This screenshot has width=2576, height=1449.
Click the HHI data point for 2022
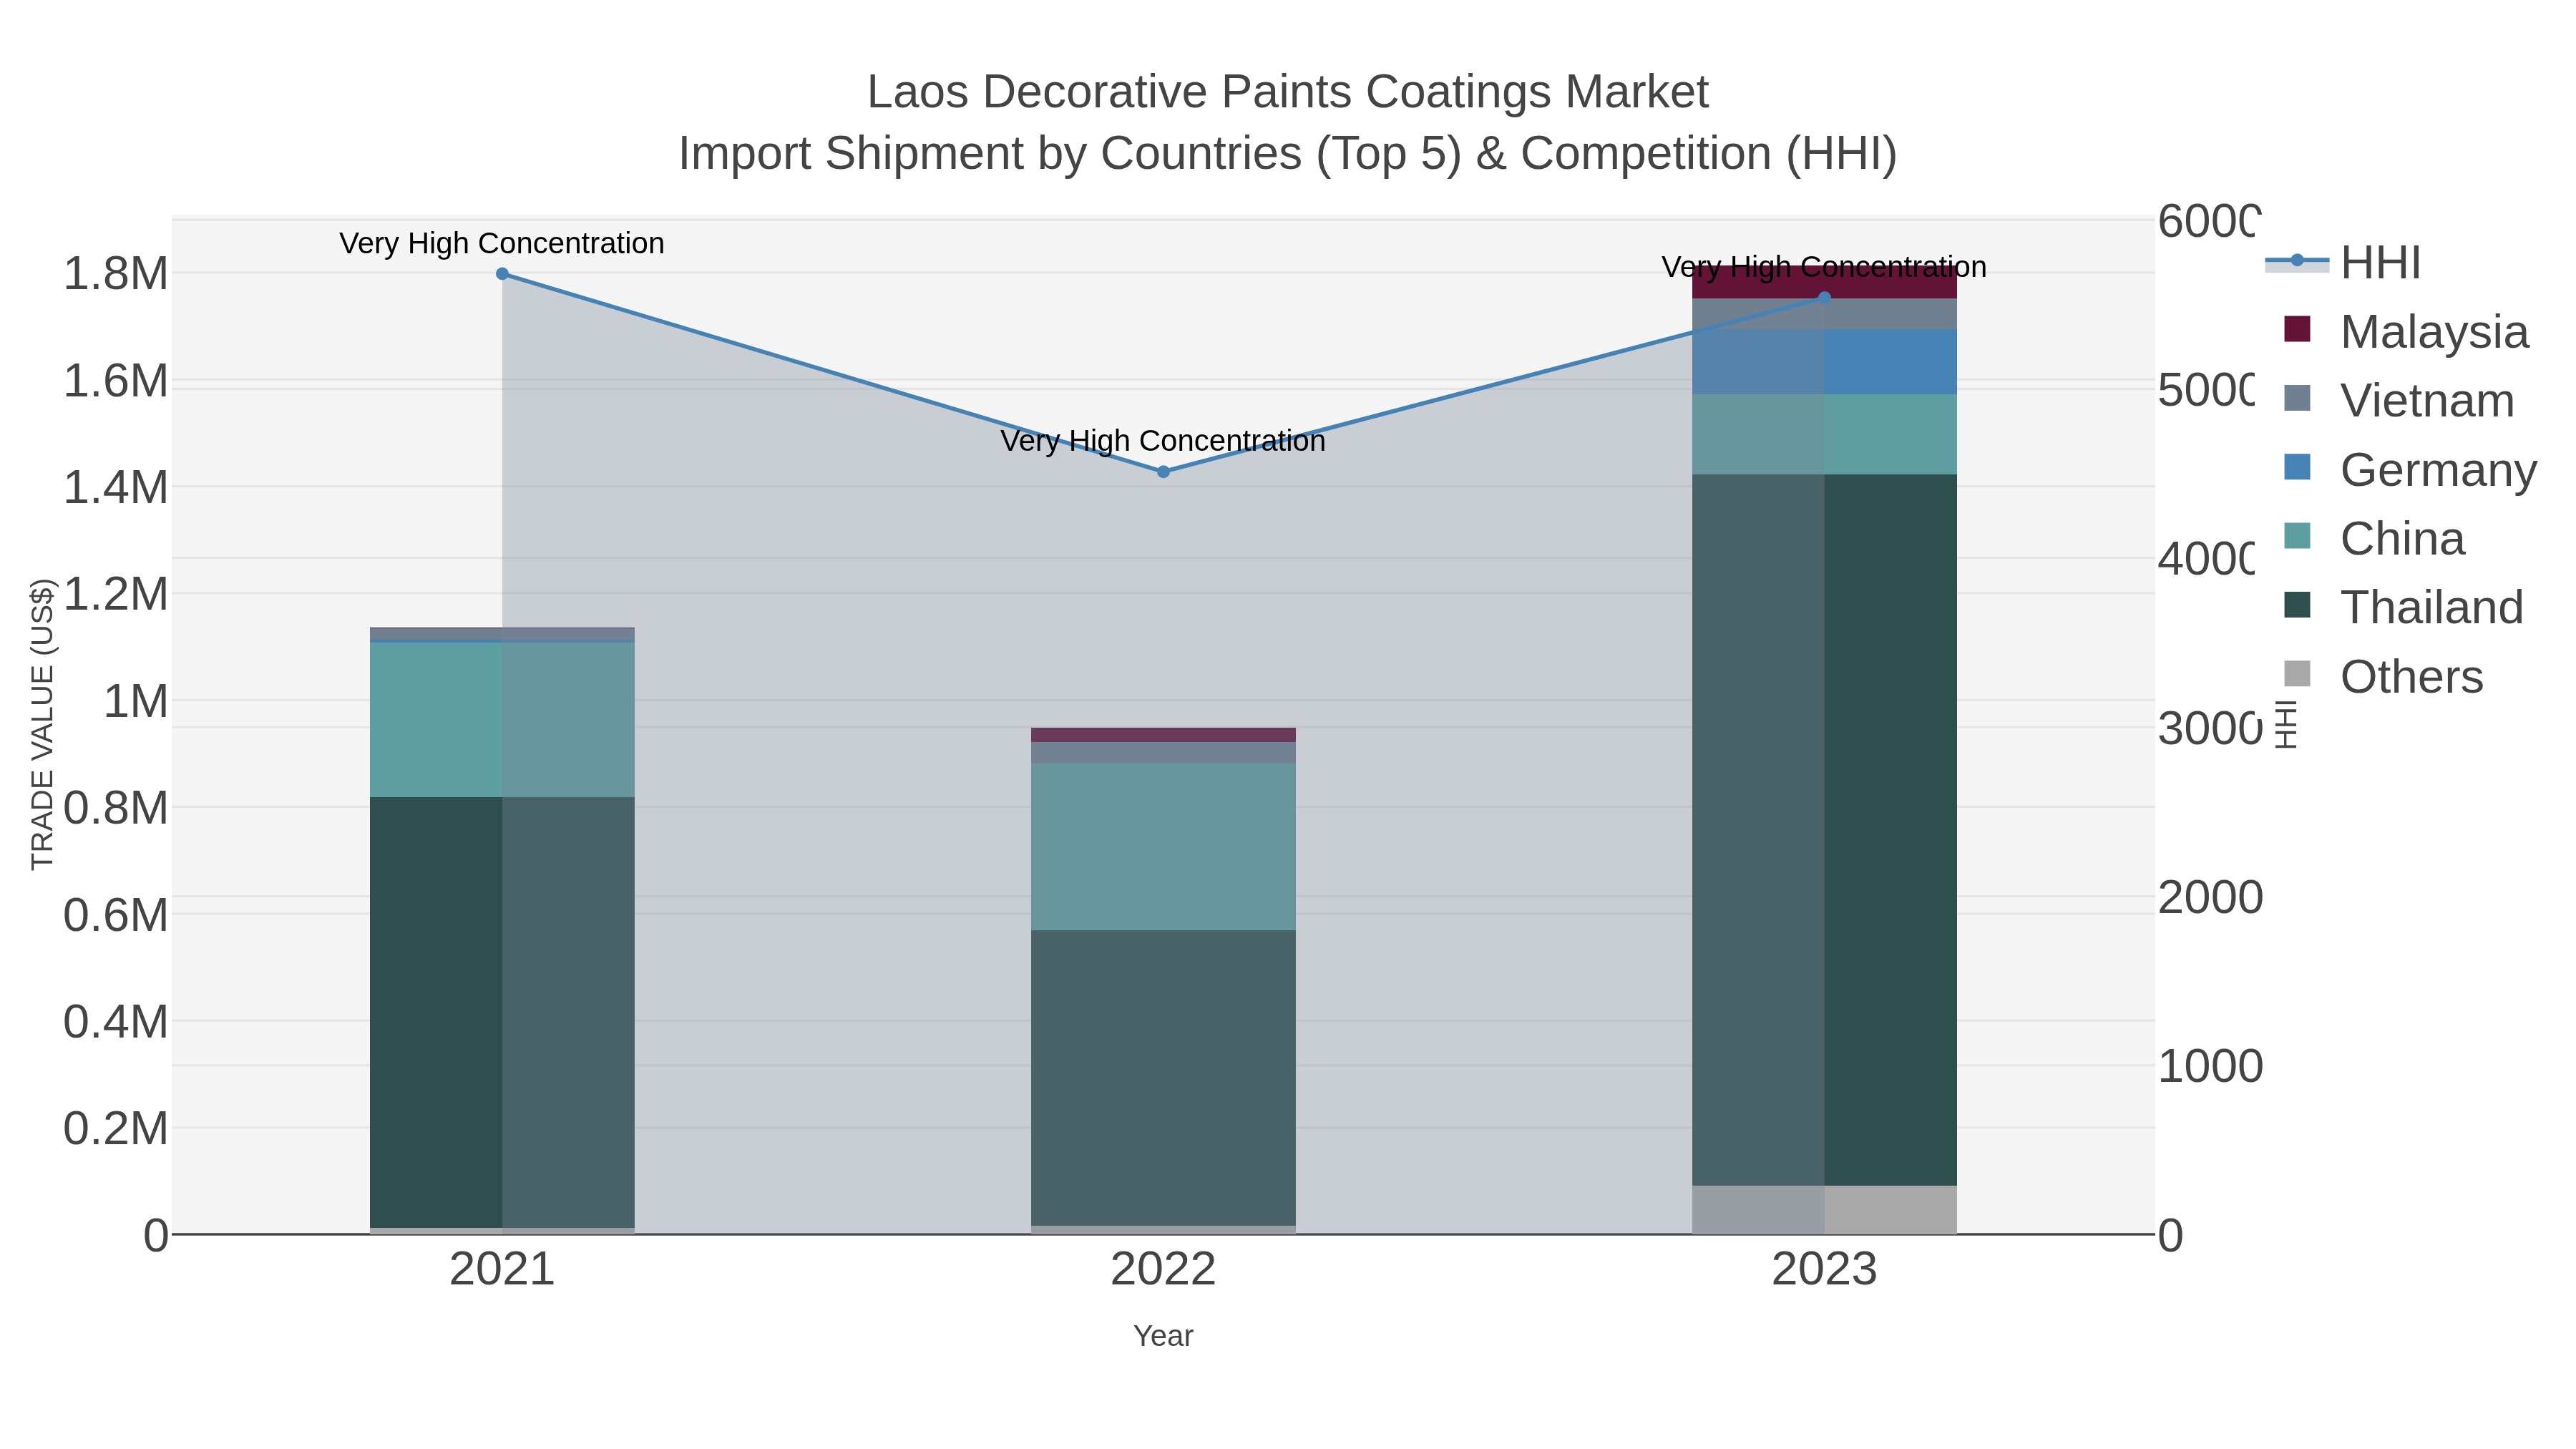1163,472
